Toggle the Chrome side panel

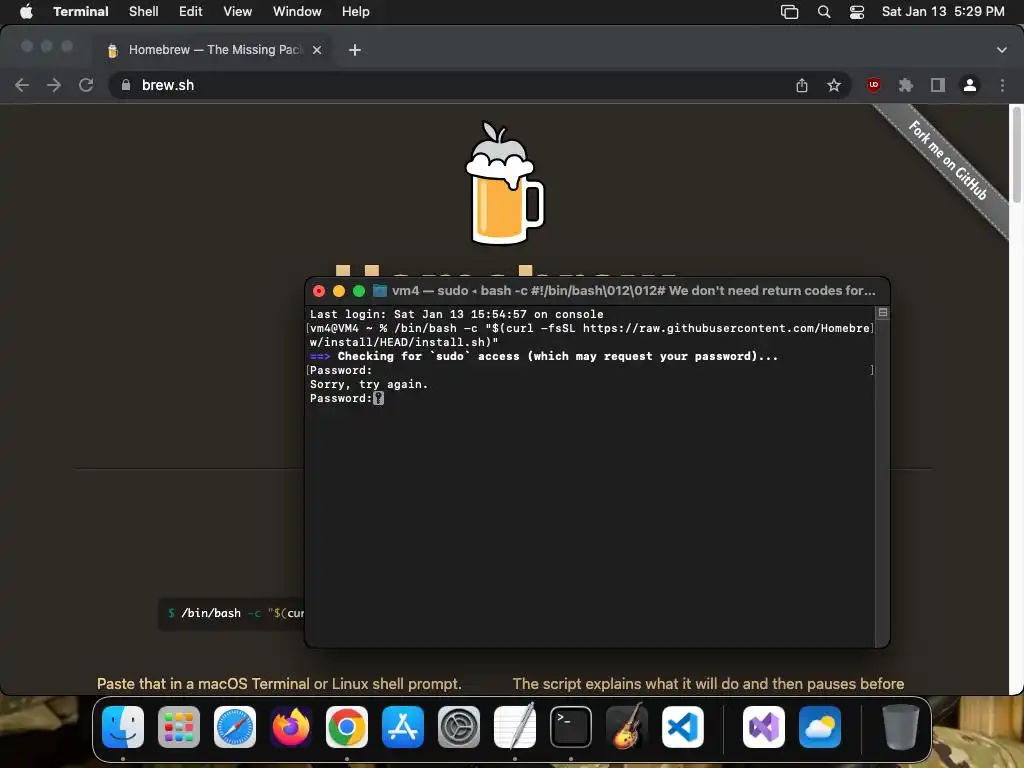point(938,85)
